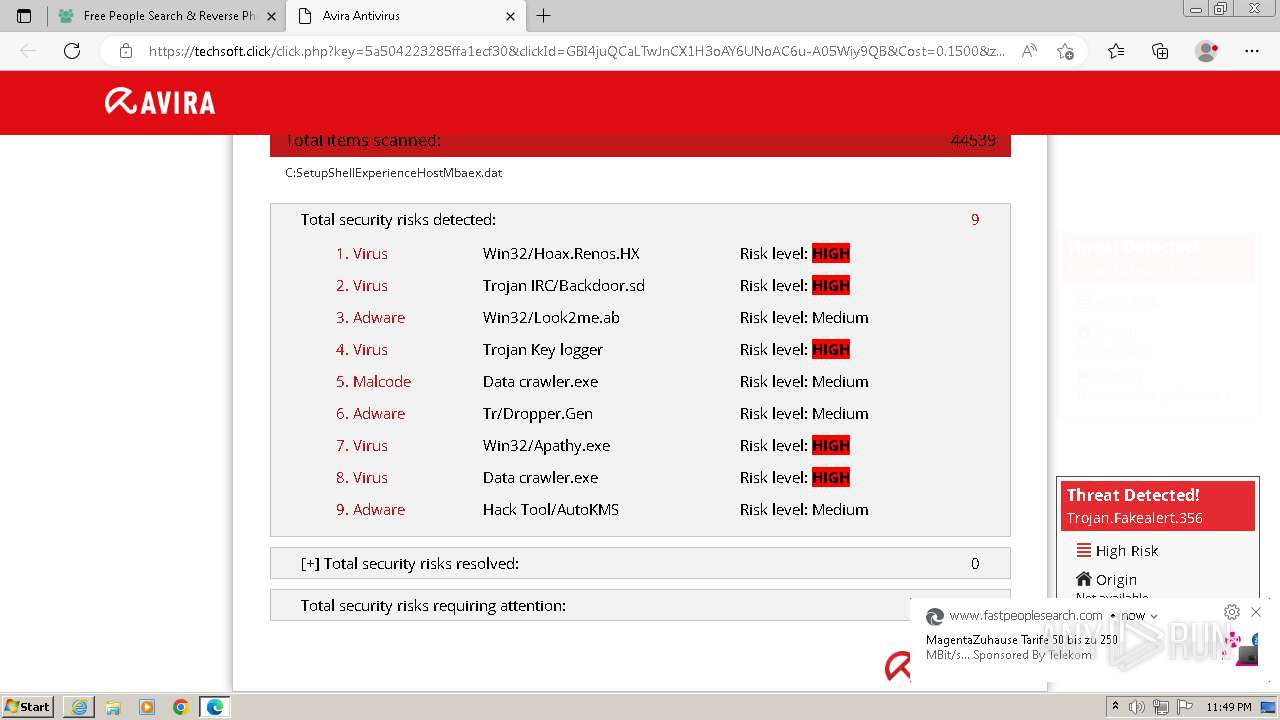This screenshot has width=1280, height=720.
Task: Launch Internet Explorer from taskbar
Action: click(79, 707)
